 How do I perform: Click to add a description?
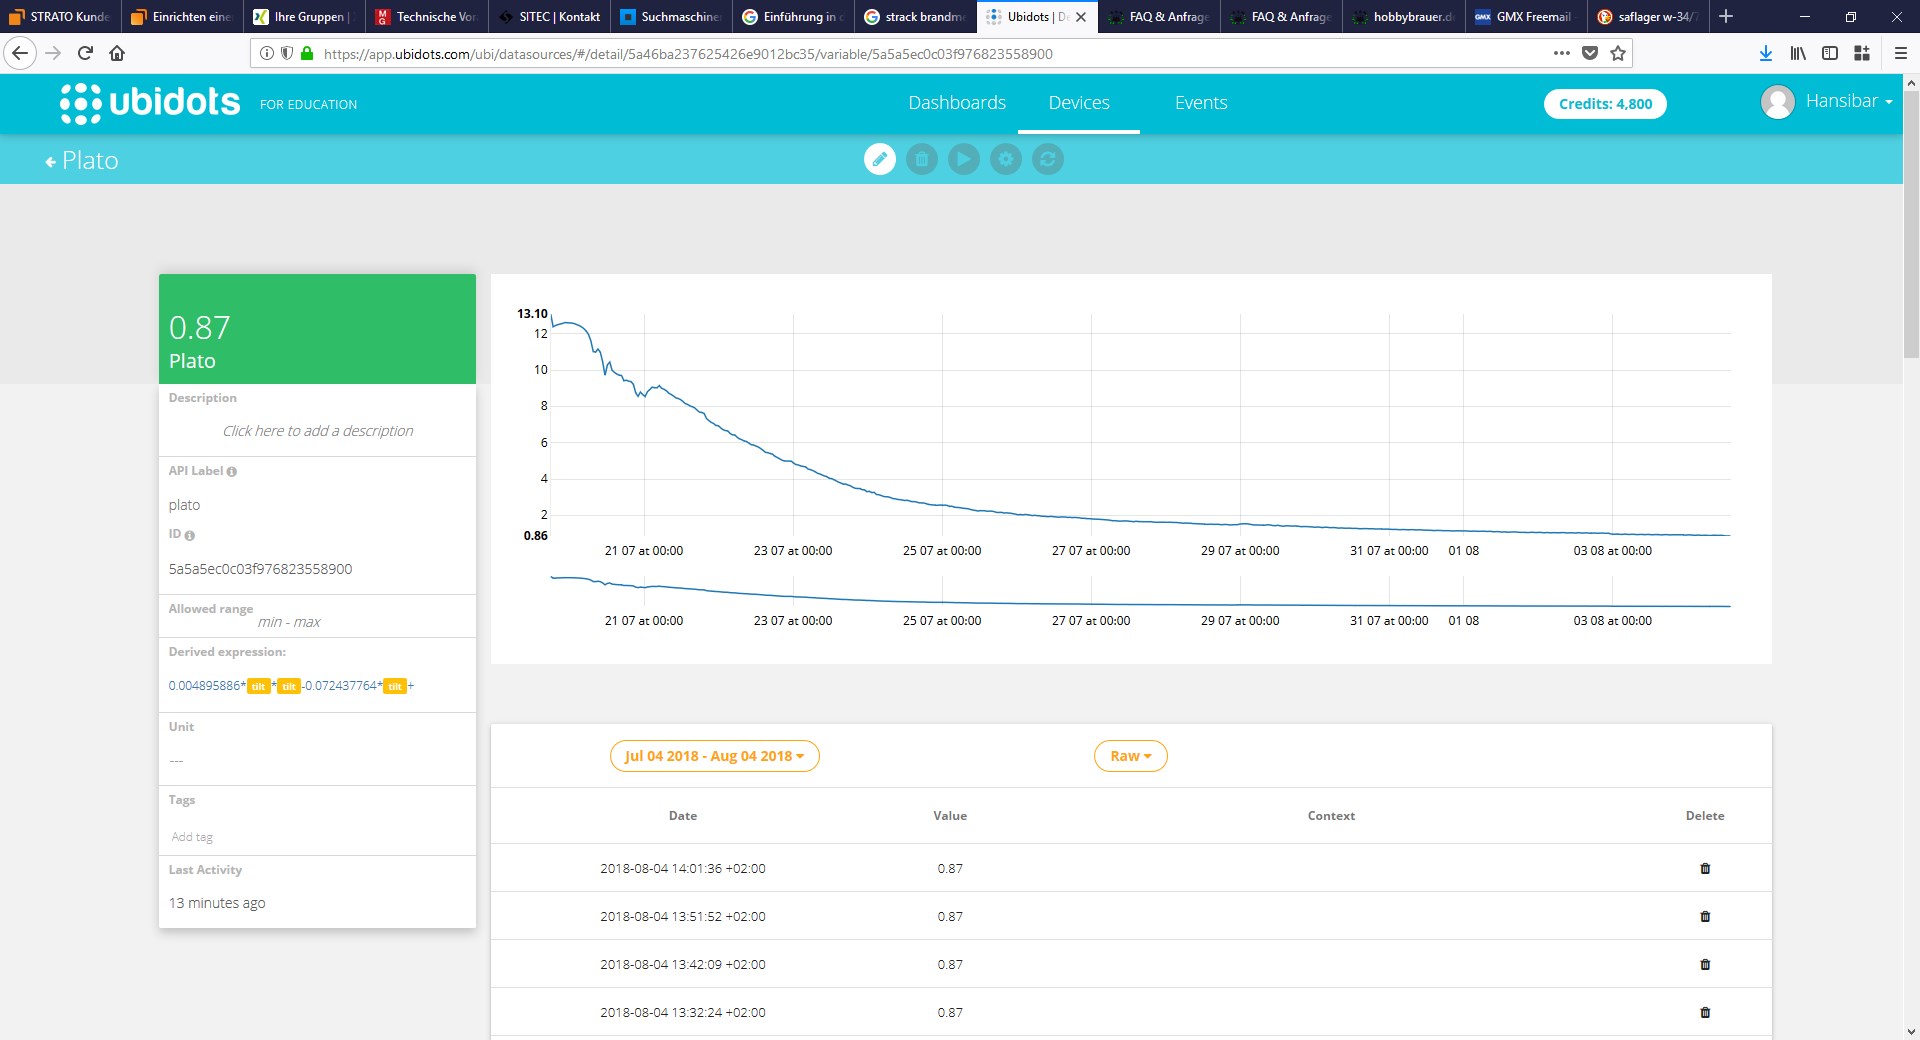(317, 431)
